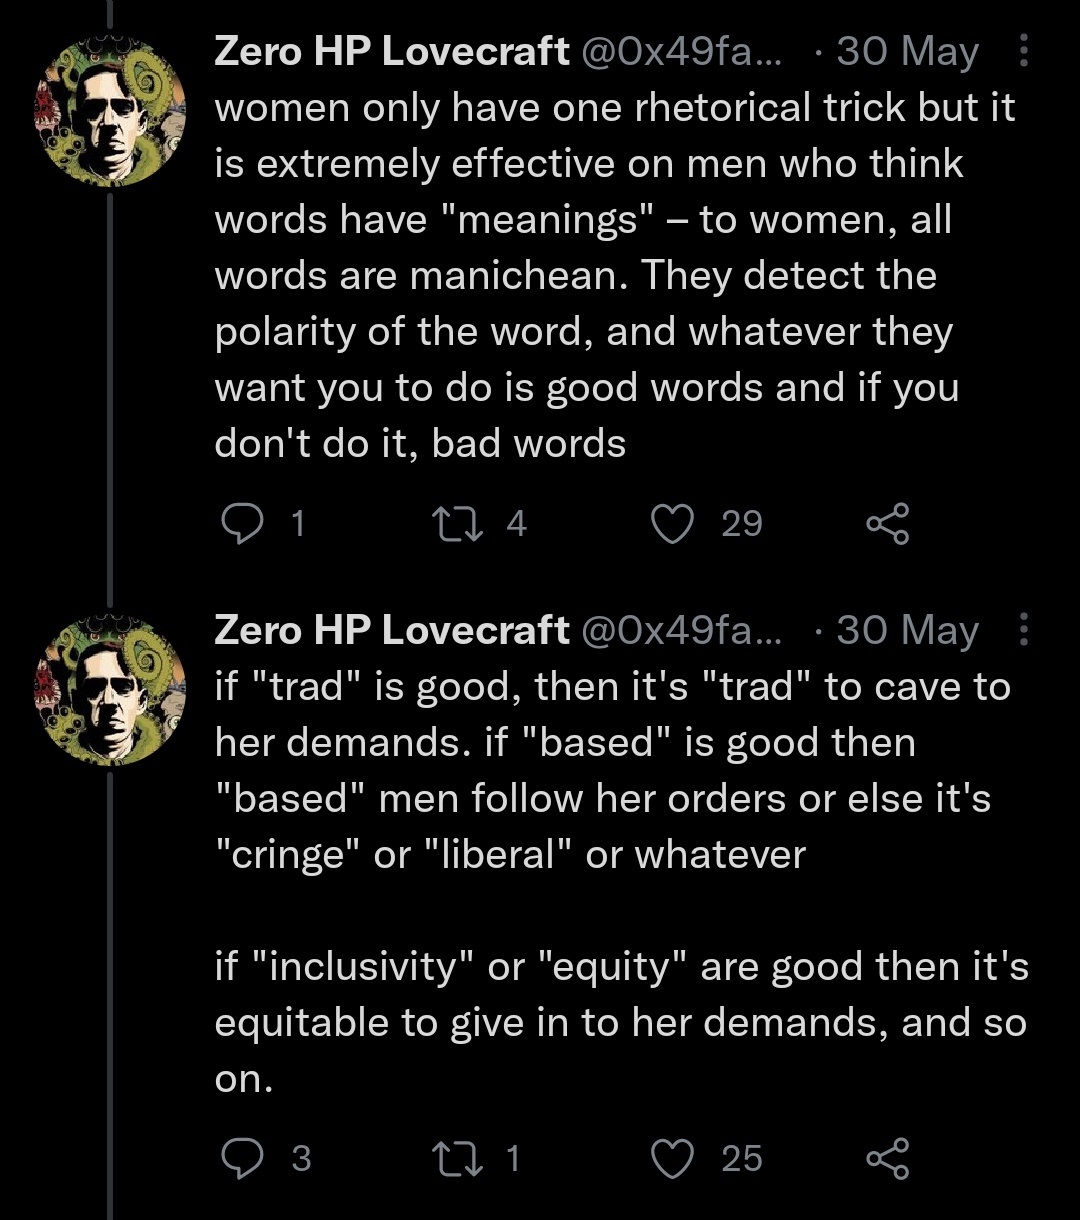Open the profile avatar on the first tweet
The height and width of the screenshot is (1220, 1080).
(x=110, y=112)
